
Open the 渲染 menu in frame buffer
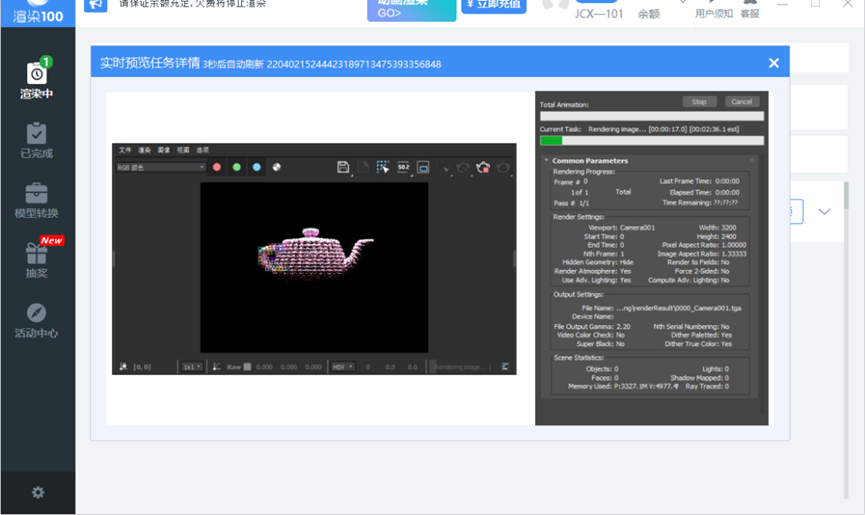[x=145, y=150]
